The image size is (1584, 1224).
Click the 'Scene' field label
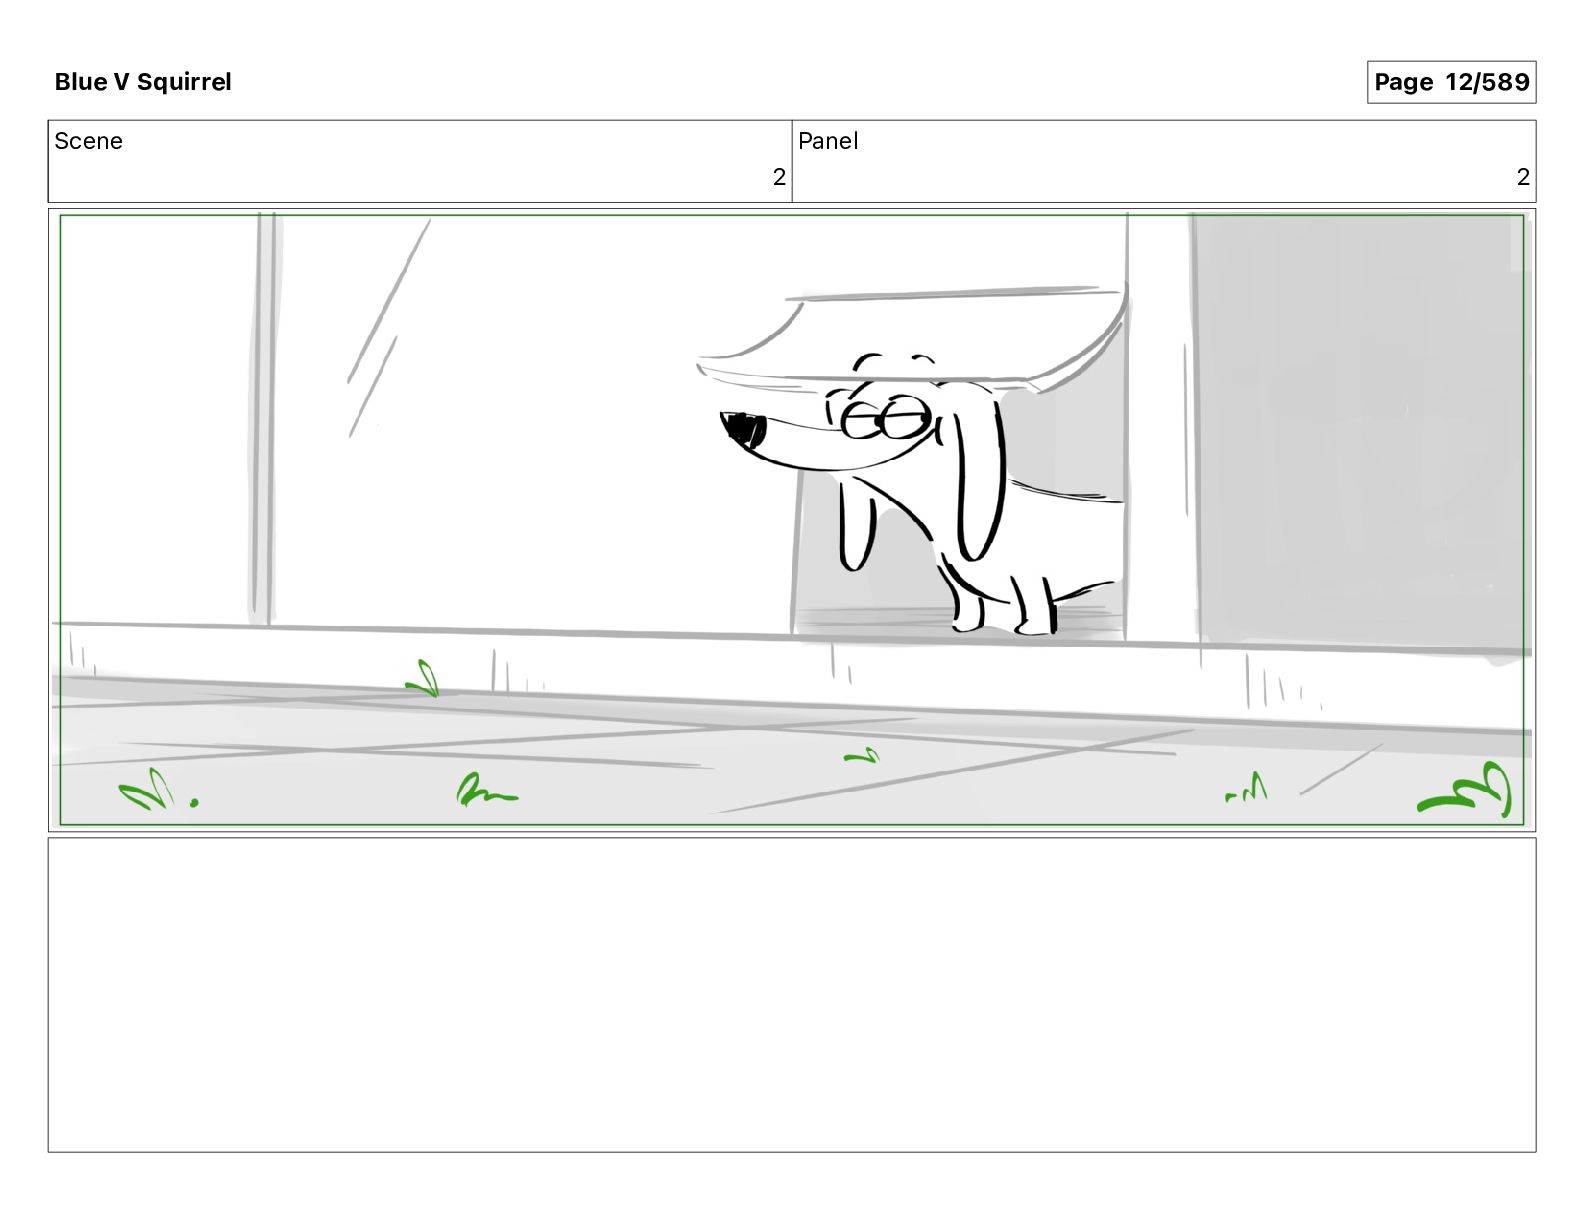[x=88, y=141]
